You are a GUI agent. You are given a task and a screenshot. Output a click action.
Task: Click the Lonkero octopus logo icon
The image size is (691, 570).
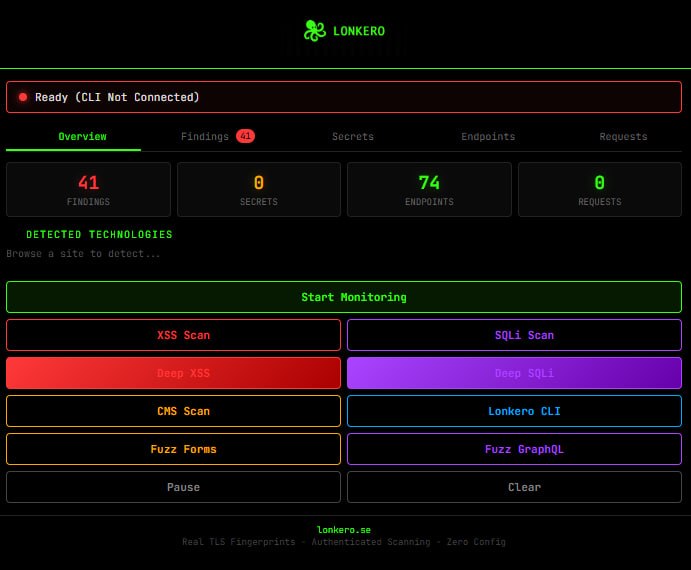click(x=315, y=31)
